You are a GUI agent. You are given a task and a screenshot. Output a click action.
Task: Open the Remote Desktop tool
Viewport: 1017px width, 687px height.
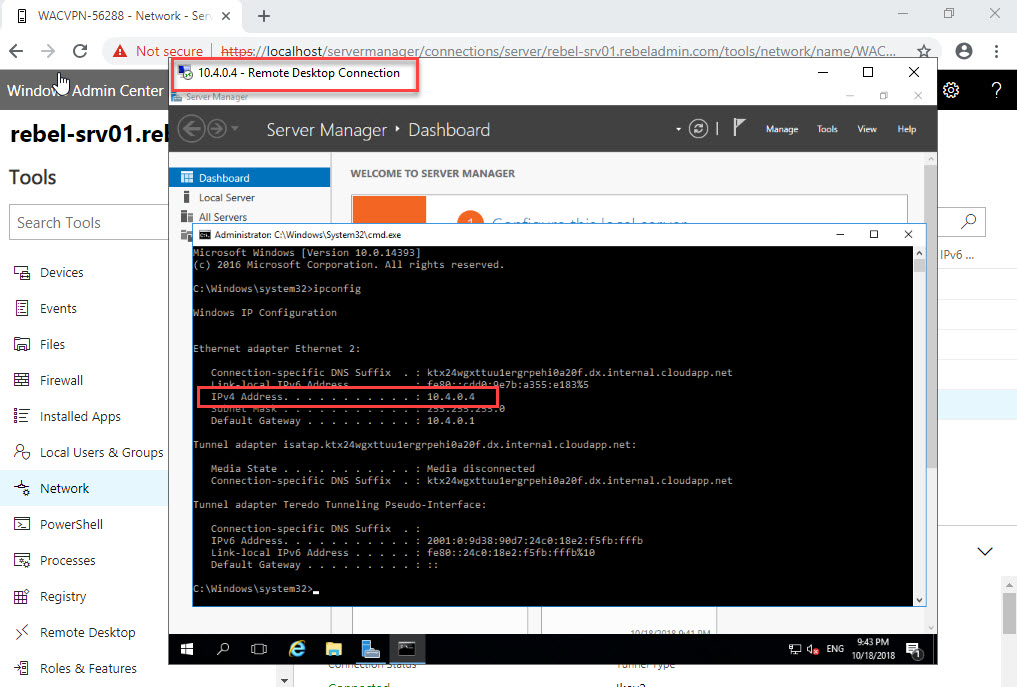tap(88, 632)
